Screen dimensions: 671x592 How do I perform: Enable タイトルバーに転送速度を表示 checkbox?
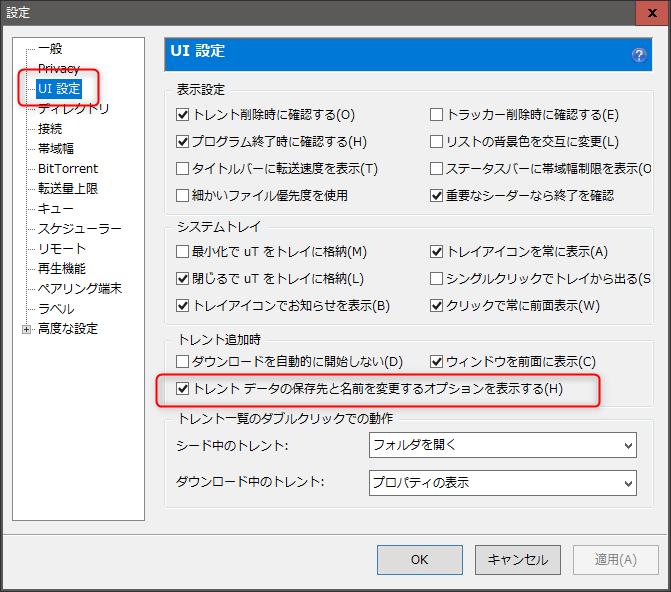pos(183,169)
